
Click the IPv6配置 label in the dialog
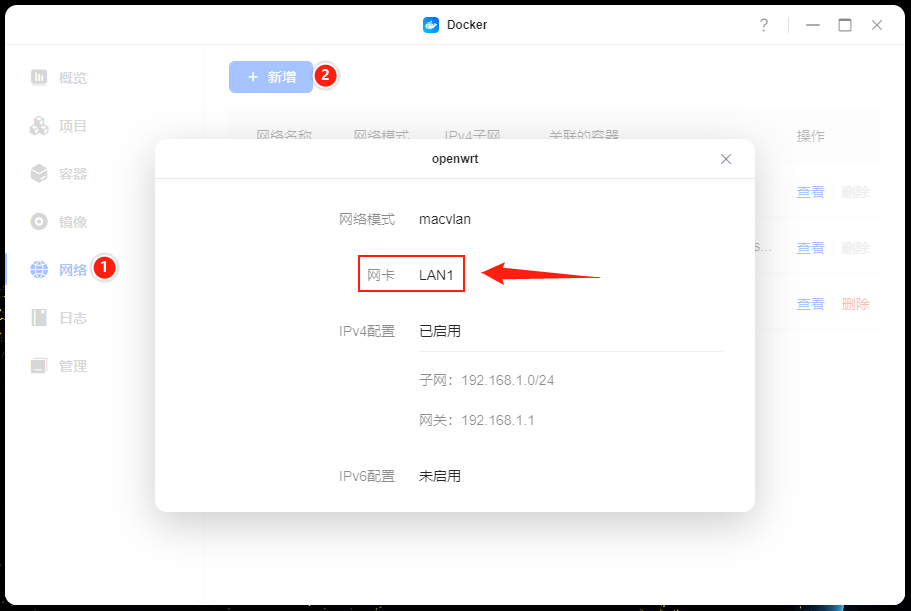(367, 476)
